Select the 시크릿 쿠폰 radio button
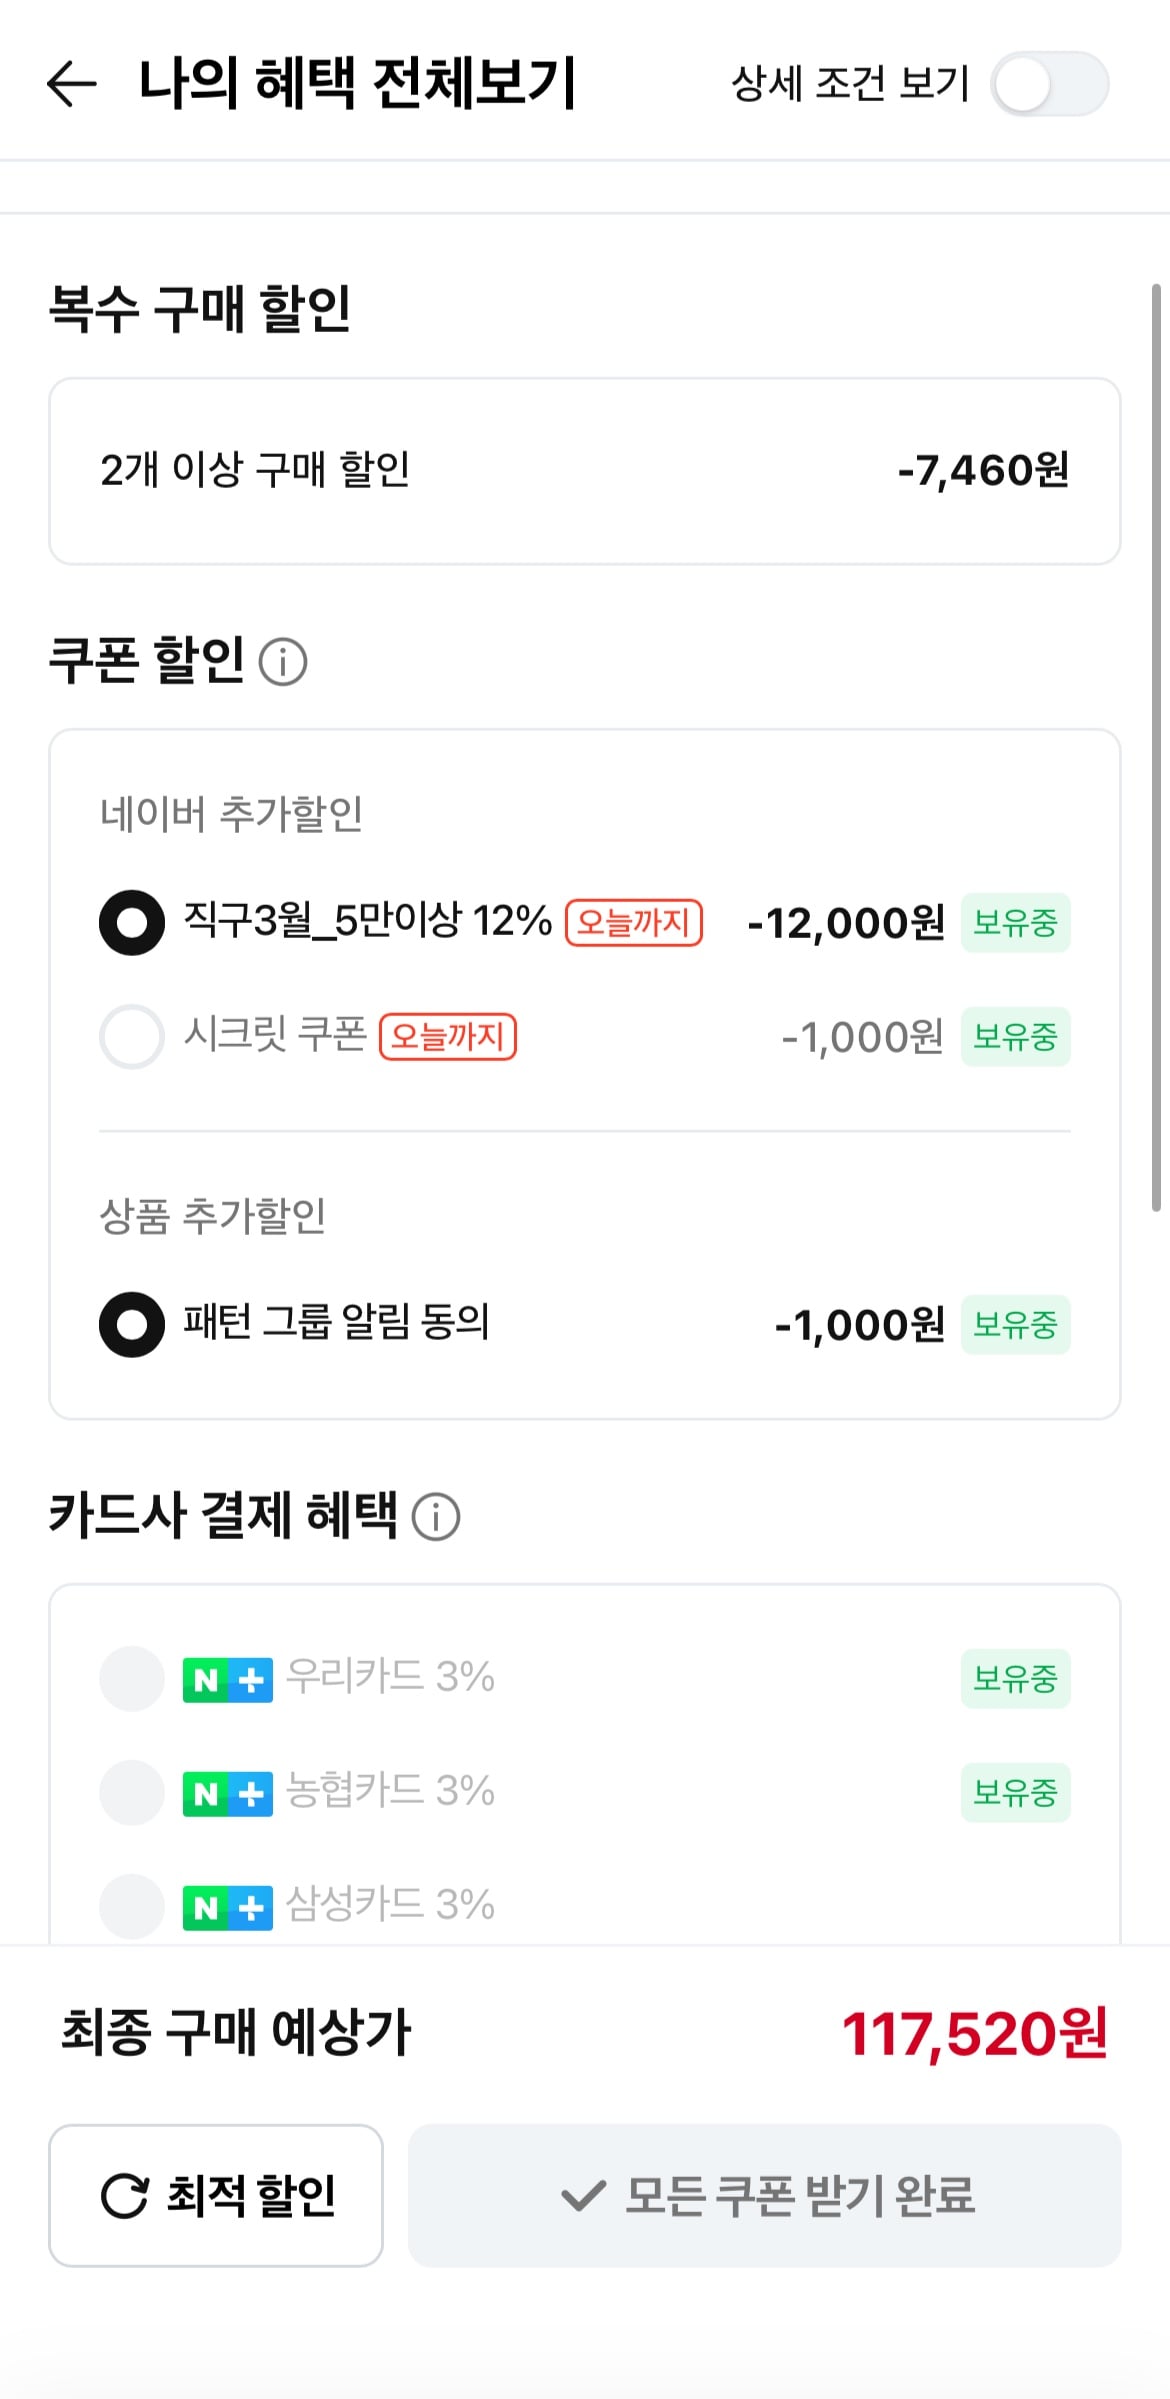Image resolution: width=1170 pixels, height=2399 pixels. point(132,1037)
